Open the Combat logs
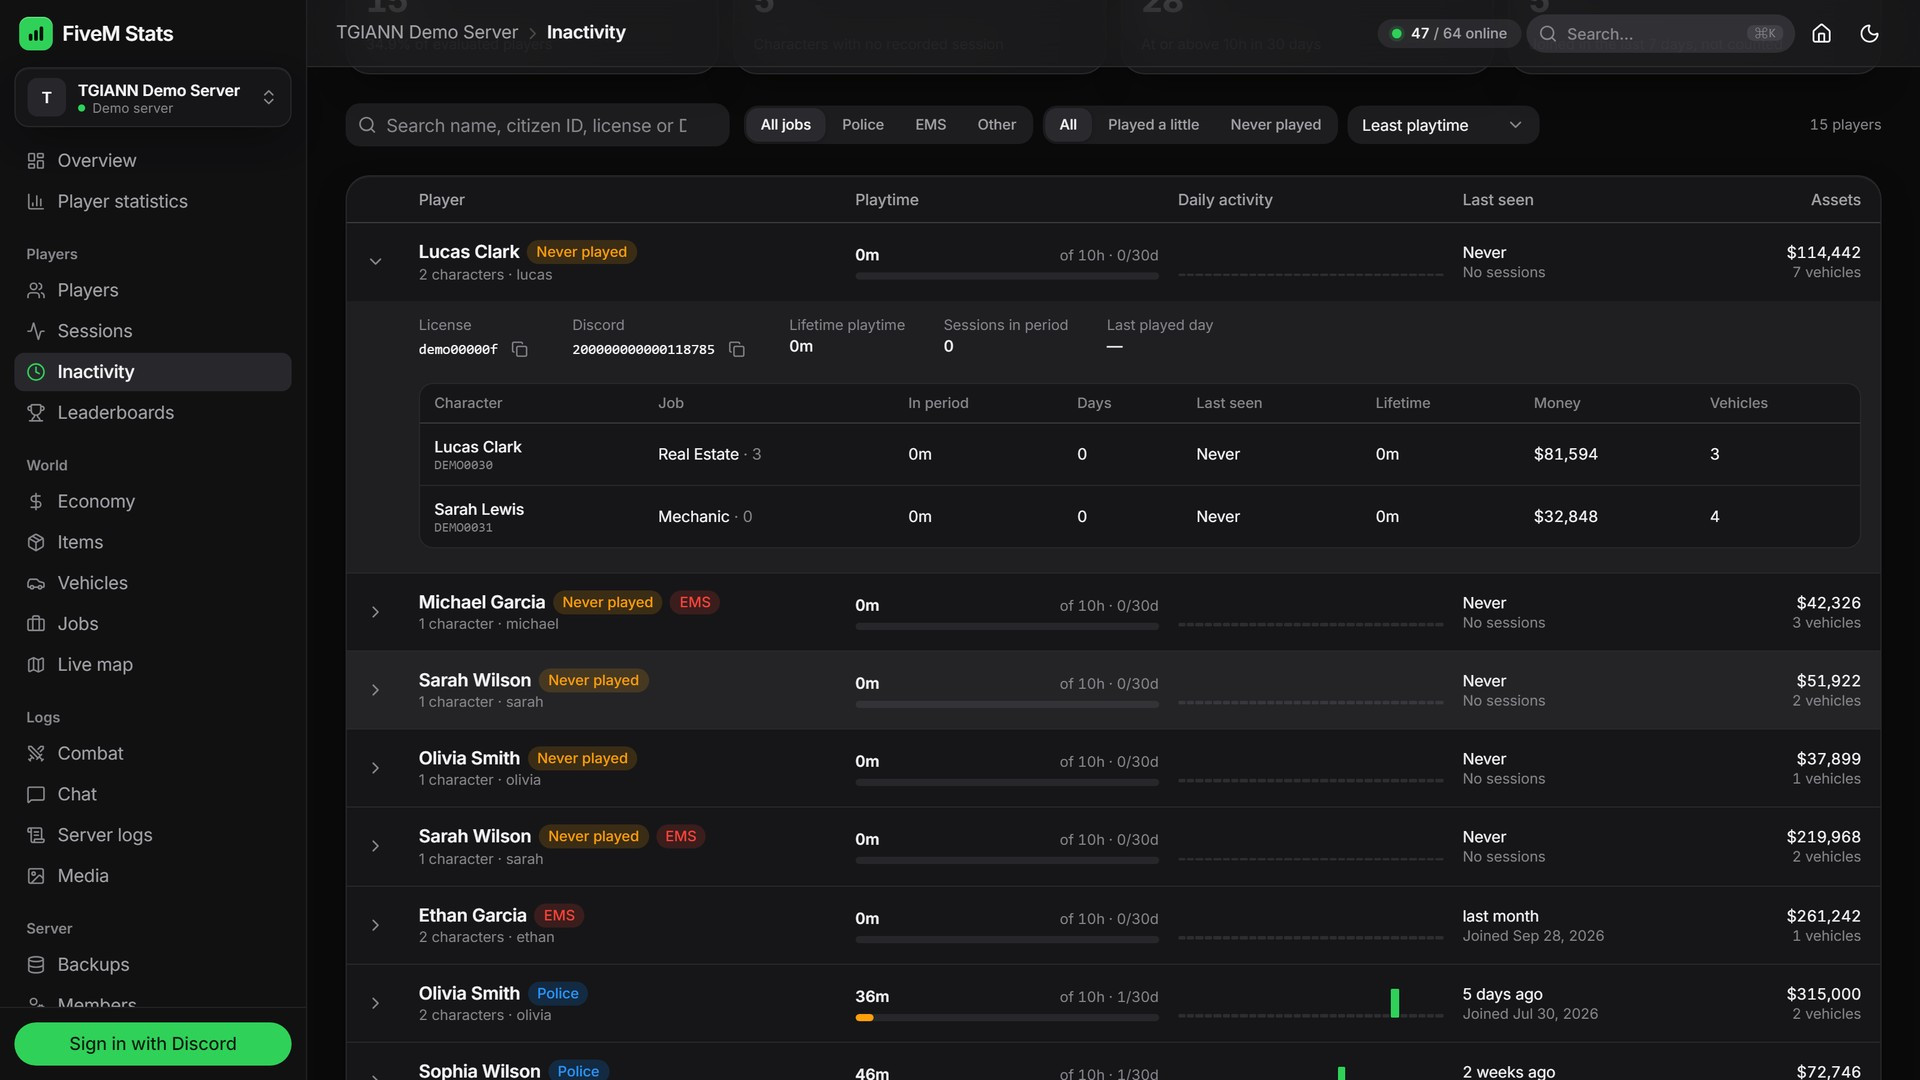This screenshot has width=1920, height=1080. tap(153, 754)
